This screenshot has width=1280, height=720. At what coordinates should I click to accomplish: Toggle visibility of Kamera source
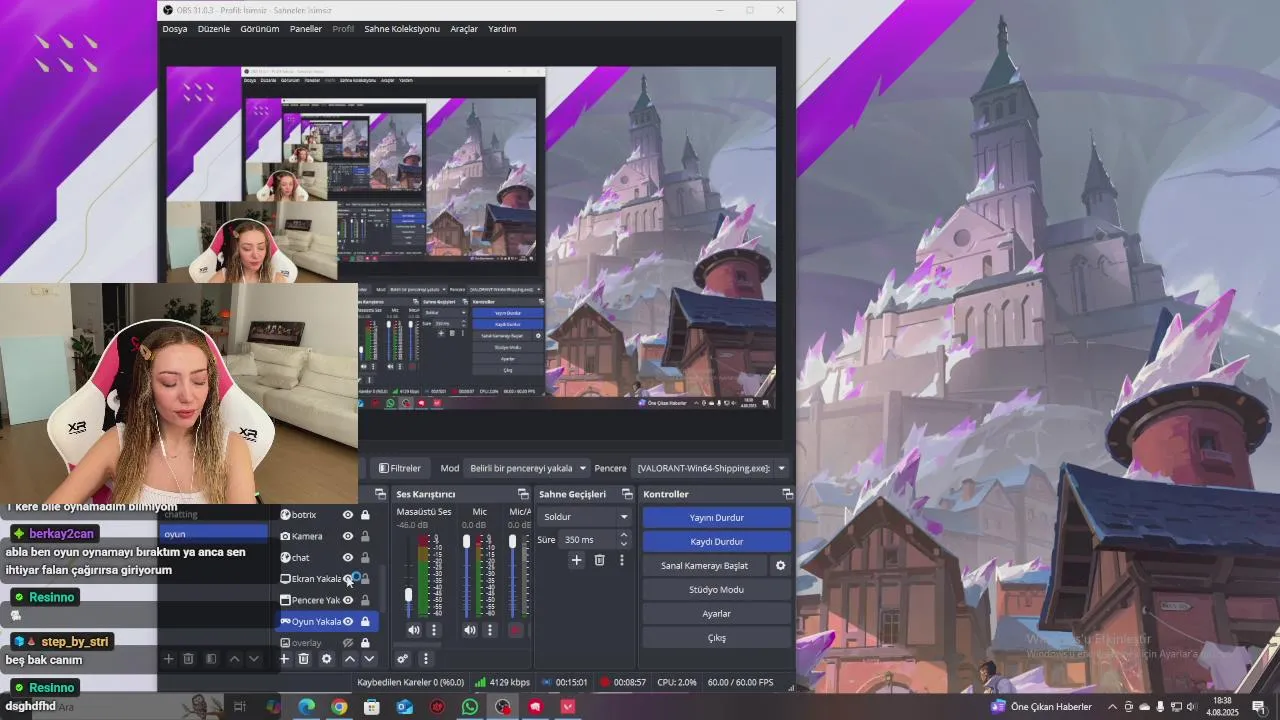(x=348, y=536)
